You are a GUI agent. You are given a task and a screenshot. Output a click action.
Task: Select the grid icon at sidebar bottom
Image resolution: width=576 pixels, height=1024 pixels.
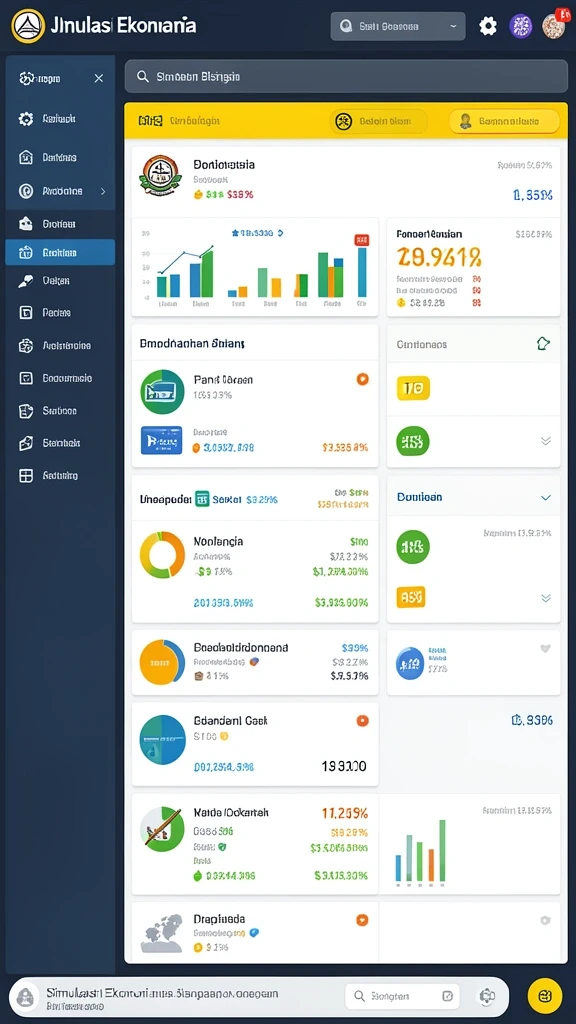tap(25, 475)
